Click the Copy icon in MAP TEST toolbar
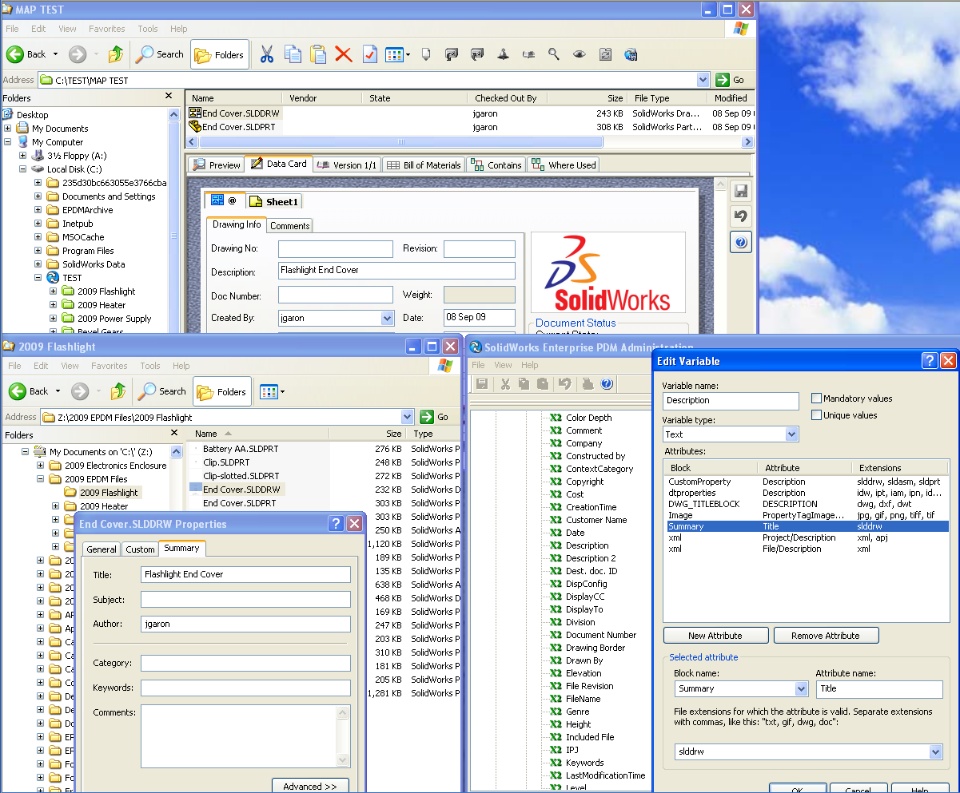Screen dimensions: 960x793 pos(293,54)
